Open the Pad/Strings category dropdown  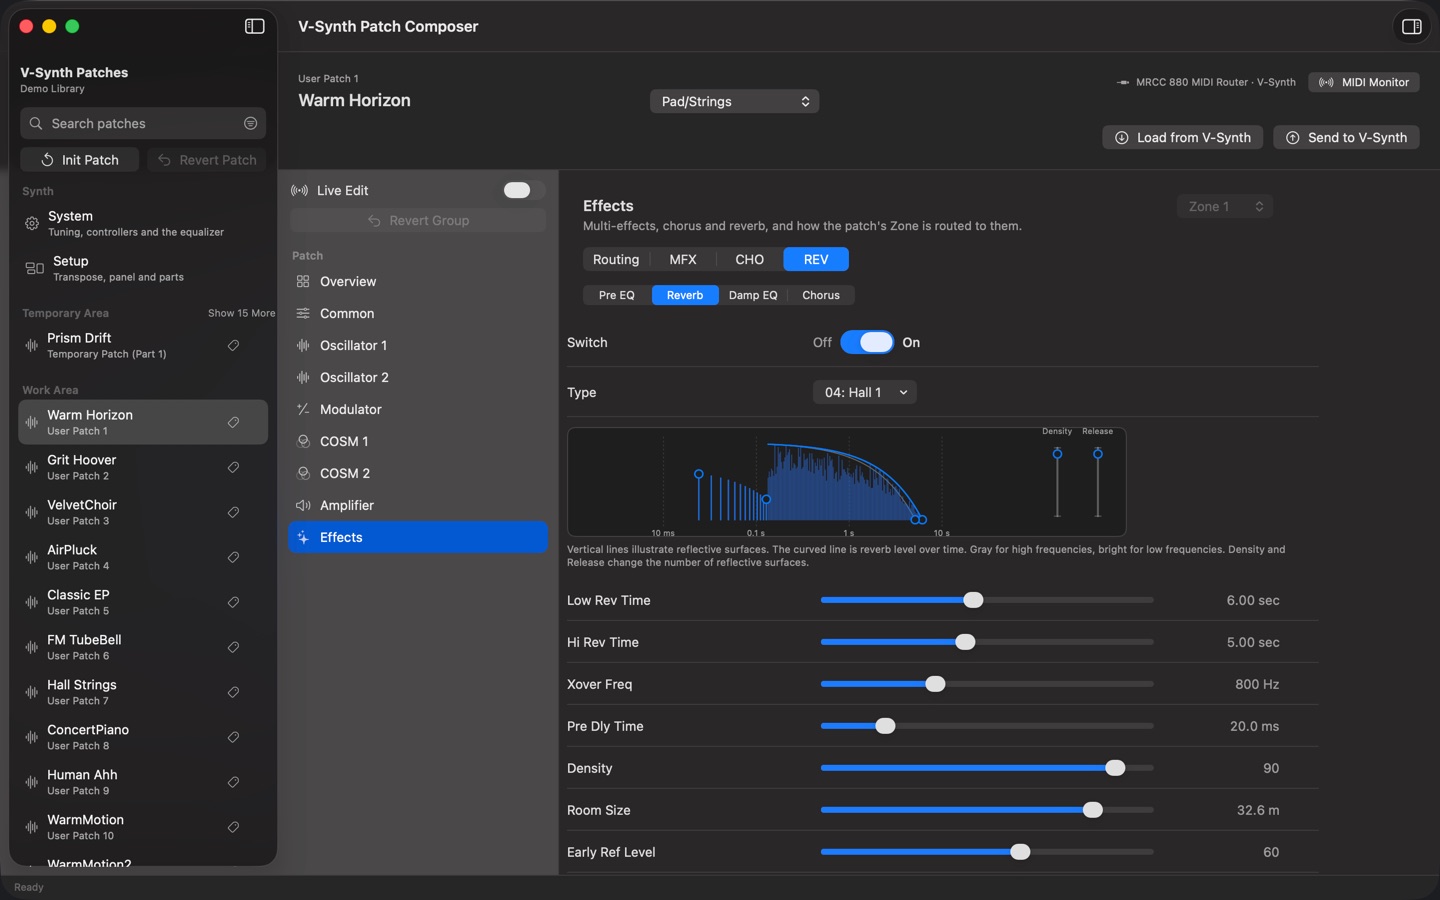[x=734, y=101]
